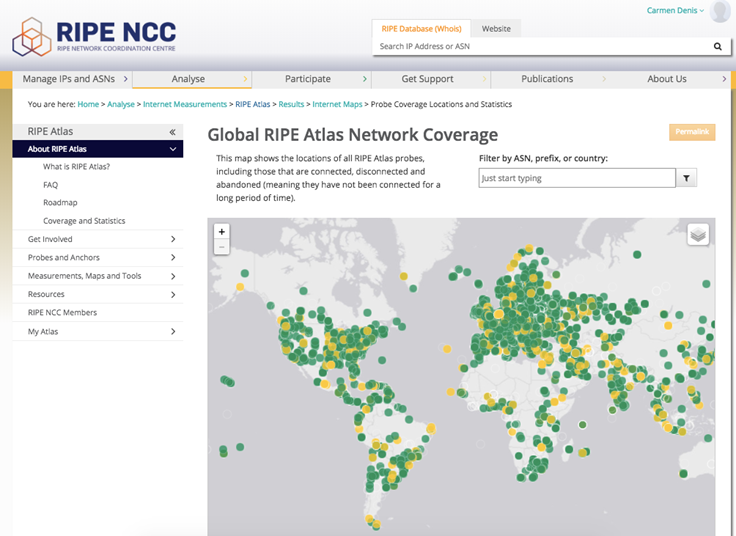Expand Probes and Anchors section
Viewport: 736px width, 536px height.
(173, 257)
